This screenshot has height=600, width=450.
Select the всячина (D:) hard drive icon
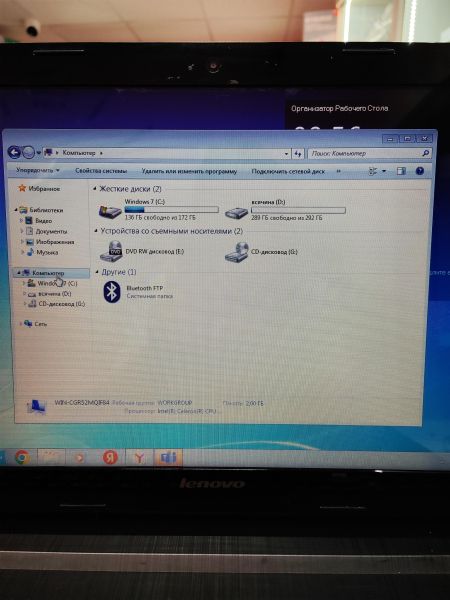(x=236, y=212)
